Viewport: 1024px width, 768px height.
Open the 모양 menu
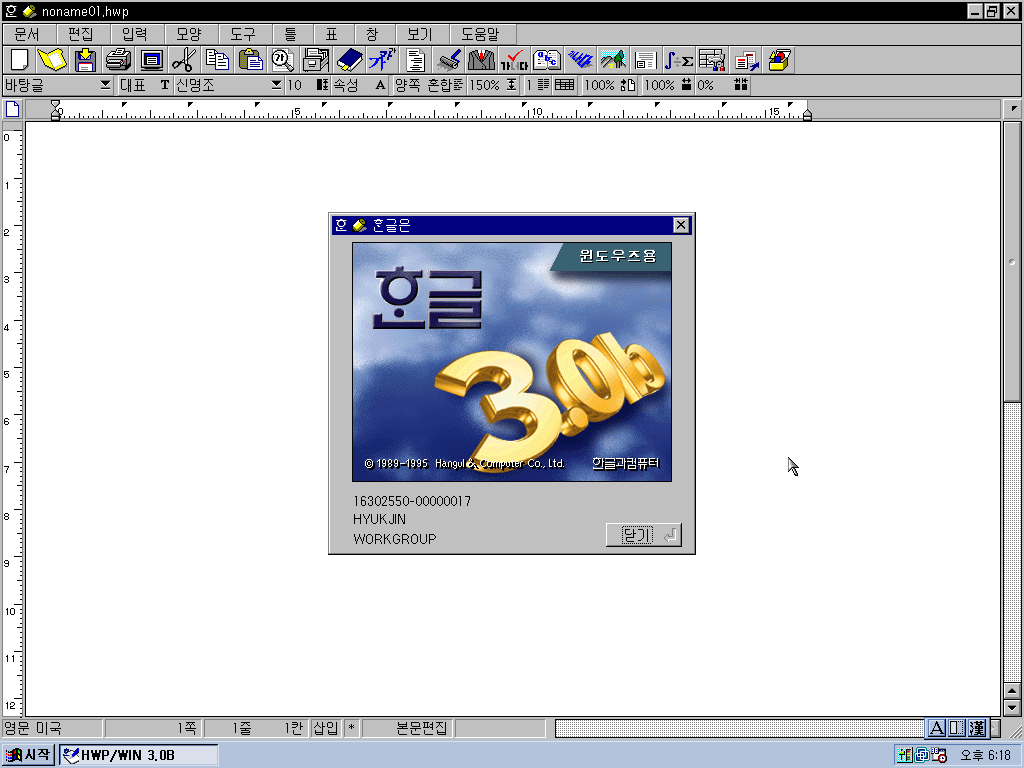tap(189, 34)
